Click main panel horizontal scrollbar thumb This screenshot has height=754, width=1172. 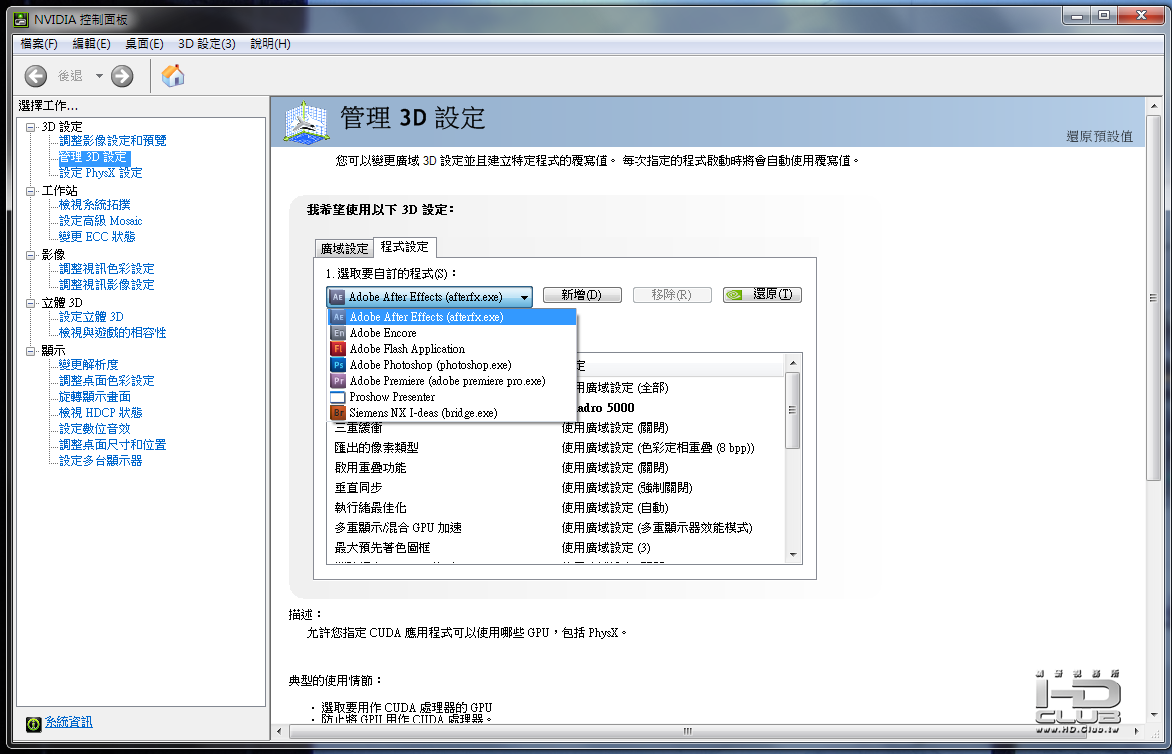pyautogui.click(x=687, y=731)
